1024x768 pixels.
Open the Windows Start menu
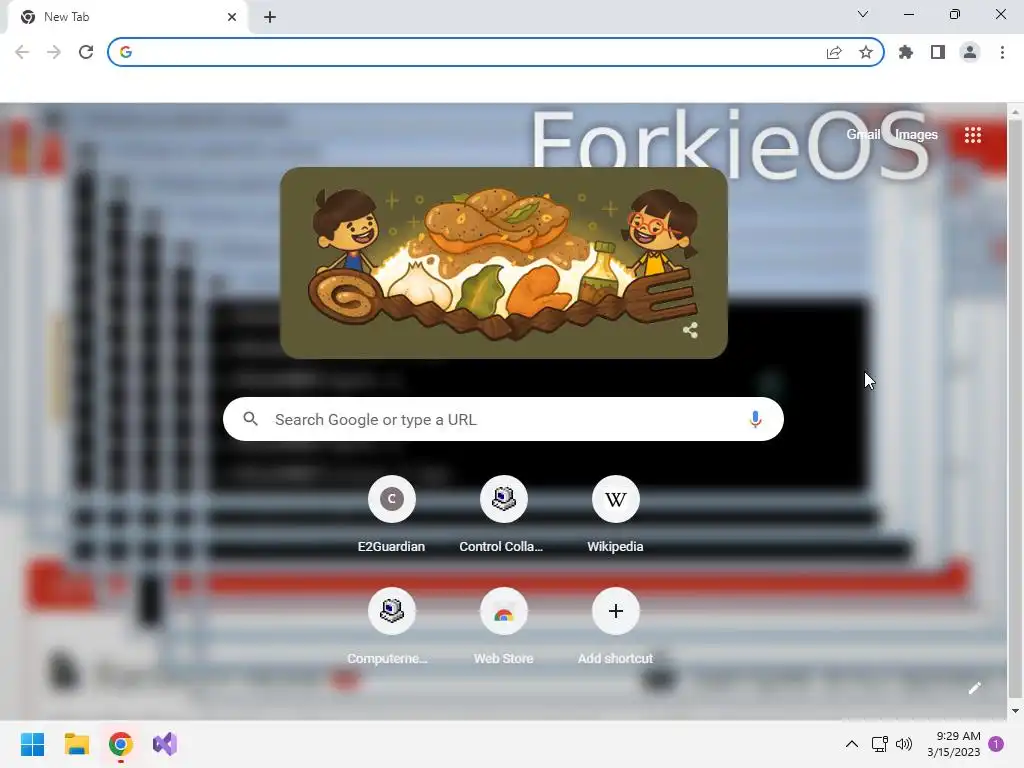click(x=33, y=744)
